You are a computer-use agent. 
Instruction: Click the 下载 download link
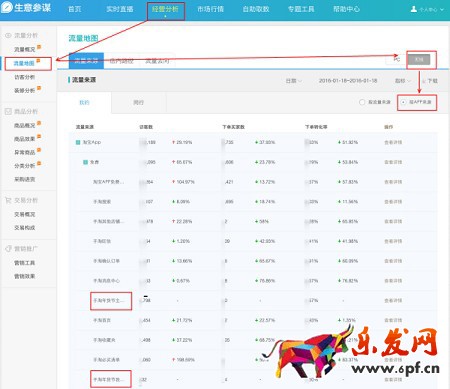pos(433,81)
